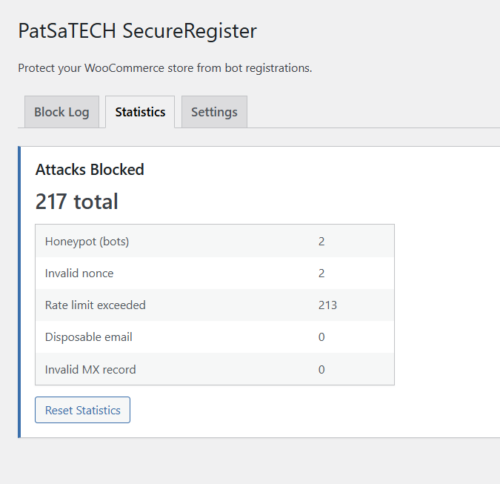Click the "Protect your WooCommerce store" description text

coord(165,68)
